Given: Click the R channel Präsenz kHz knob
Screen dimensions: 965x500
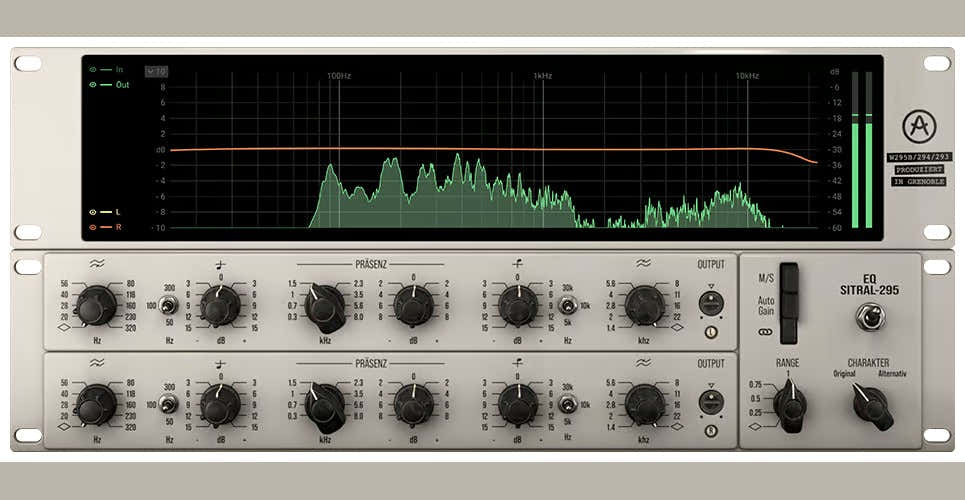Looking at the screenshot, I should (325, 406).
